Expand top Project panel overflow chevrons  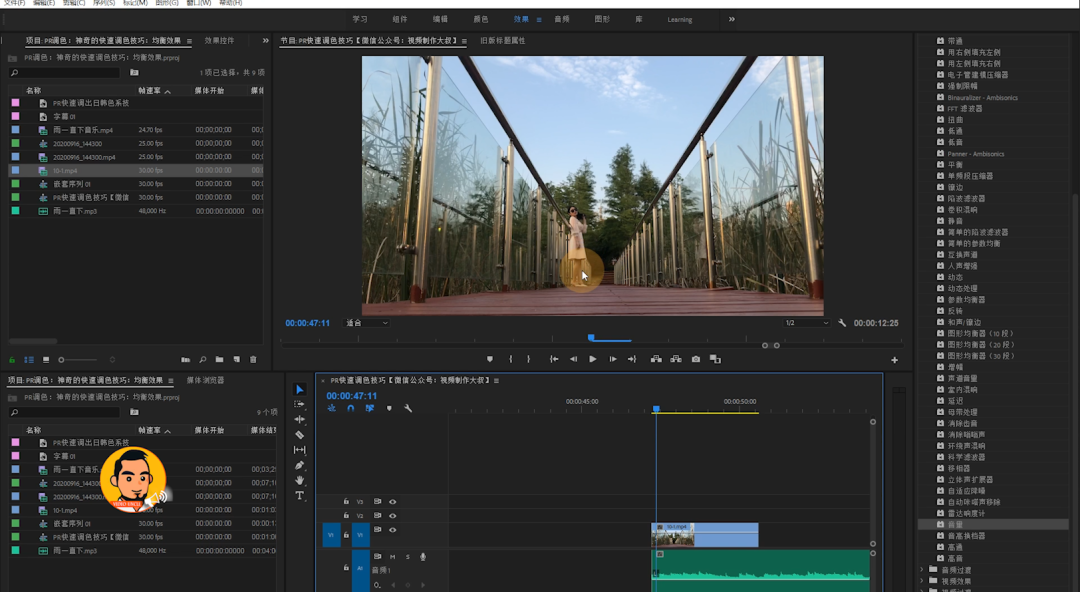265,41
